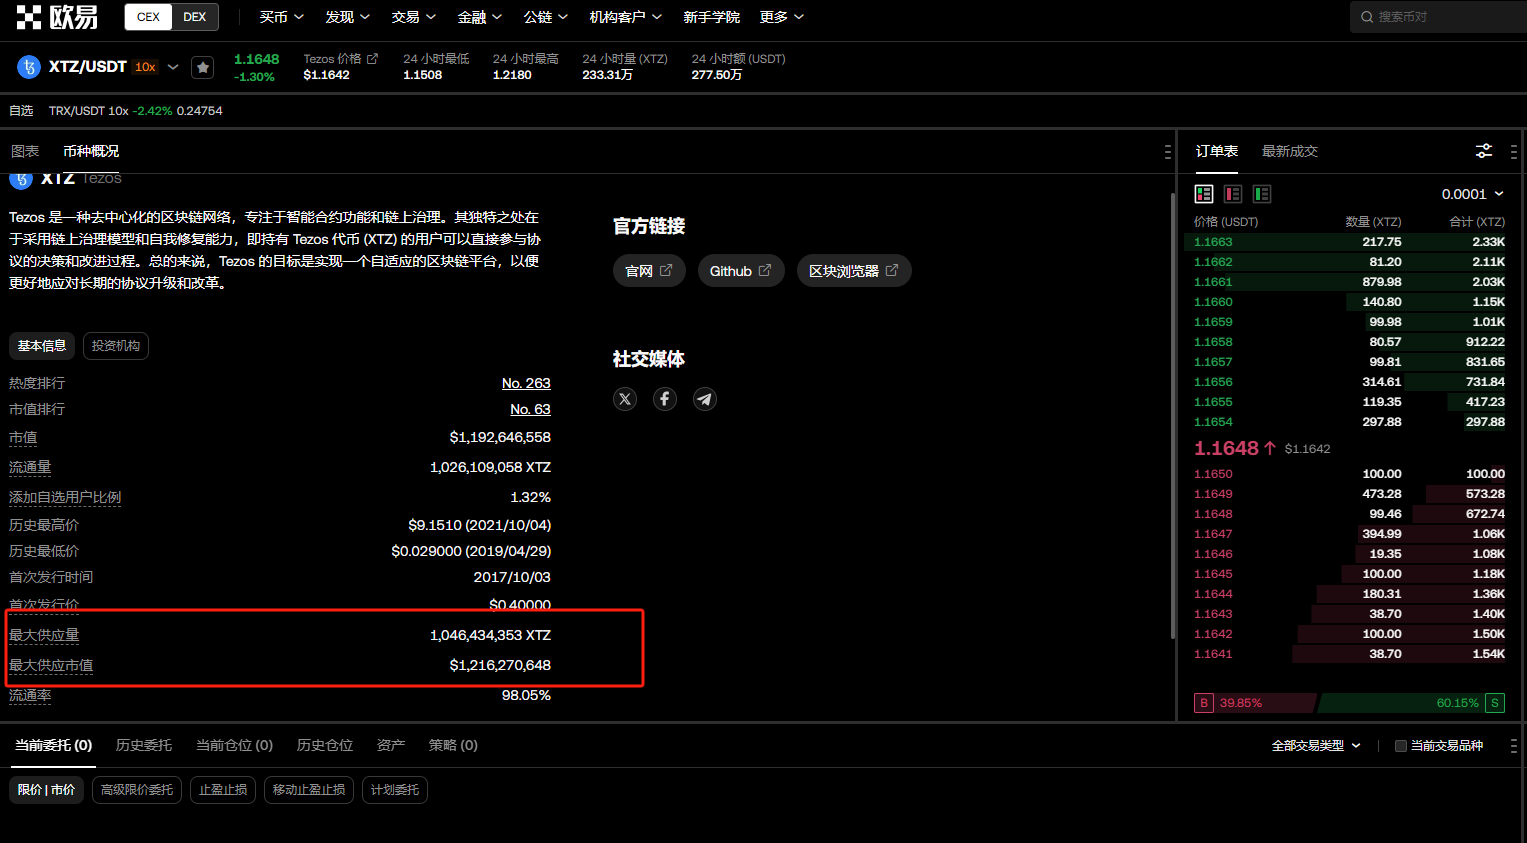Switch to the 最新成交 tab
Screen dimensions: 1527x843
tap(1290, 151)
